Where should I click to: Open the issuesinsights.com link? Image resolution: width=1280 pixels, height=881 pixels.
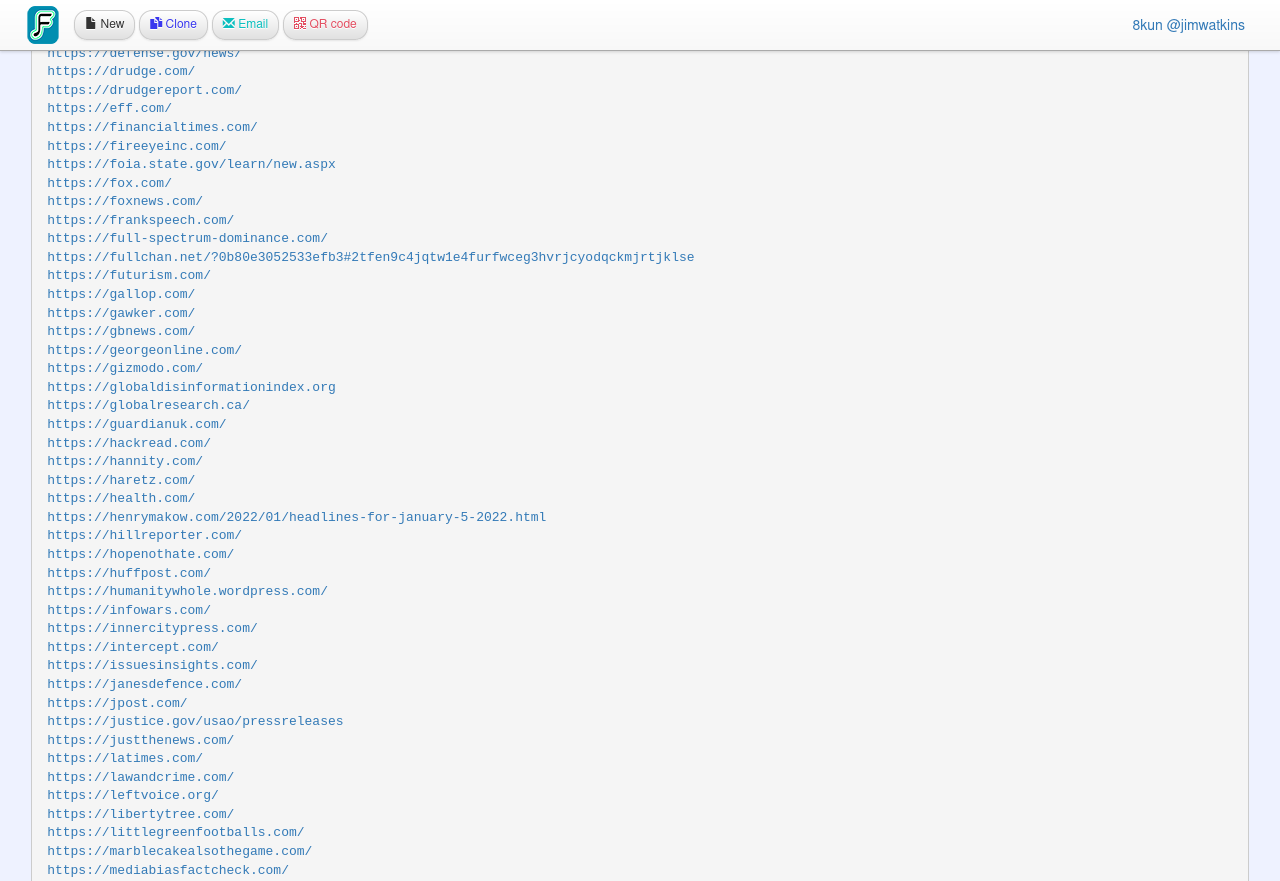(x=152, y=666)
